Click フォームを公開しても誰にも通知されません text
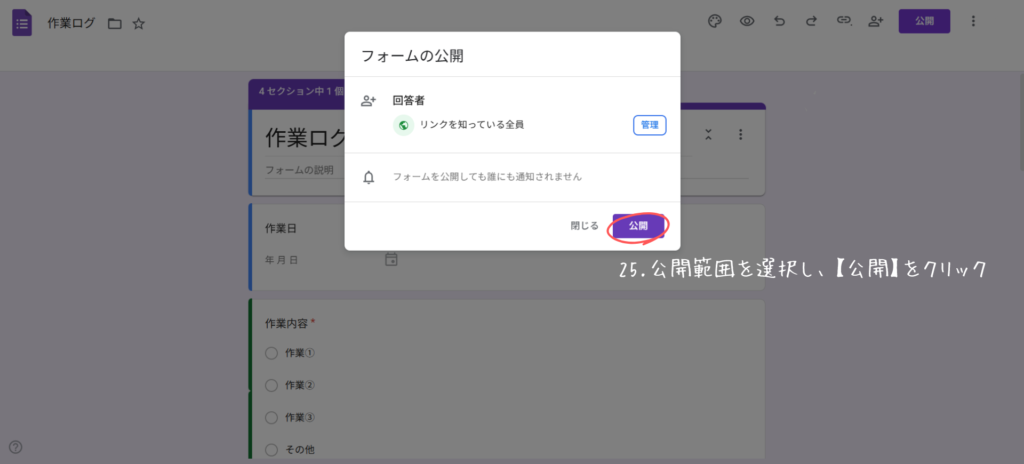 click(487, 176)
